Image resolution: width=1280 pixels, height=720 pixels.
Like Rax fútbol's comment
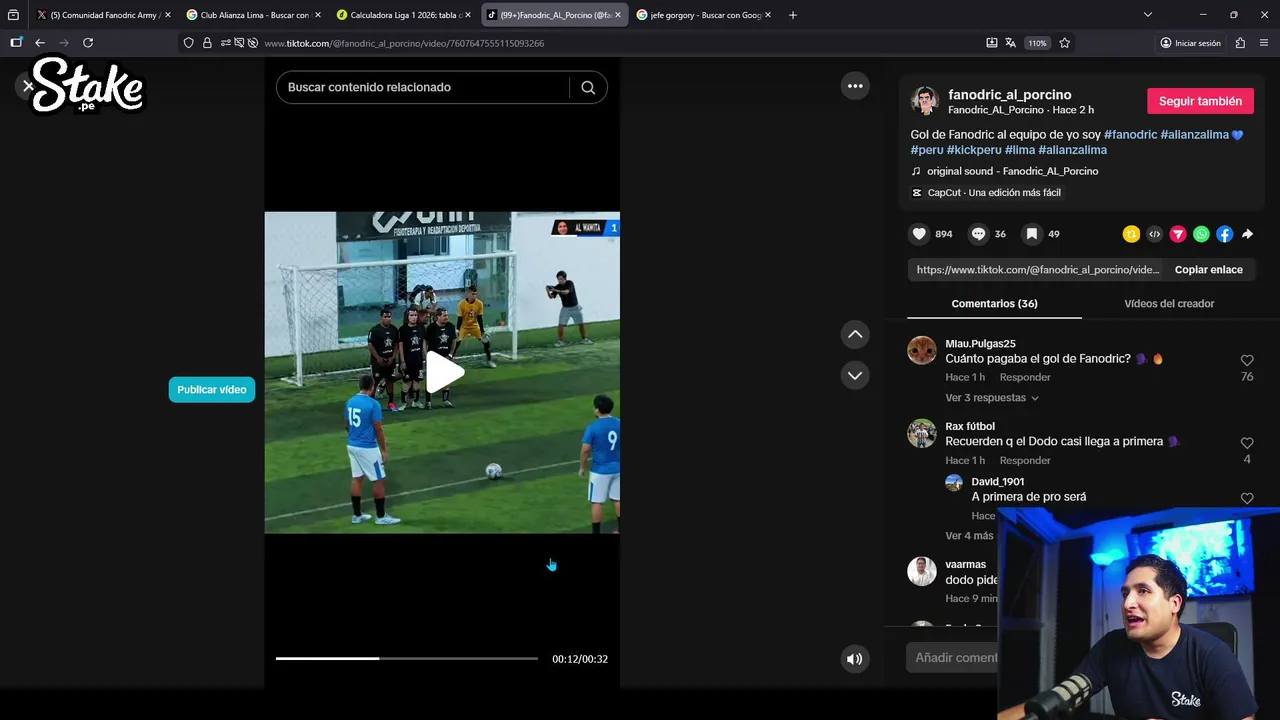click(1247, 443)
